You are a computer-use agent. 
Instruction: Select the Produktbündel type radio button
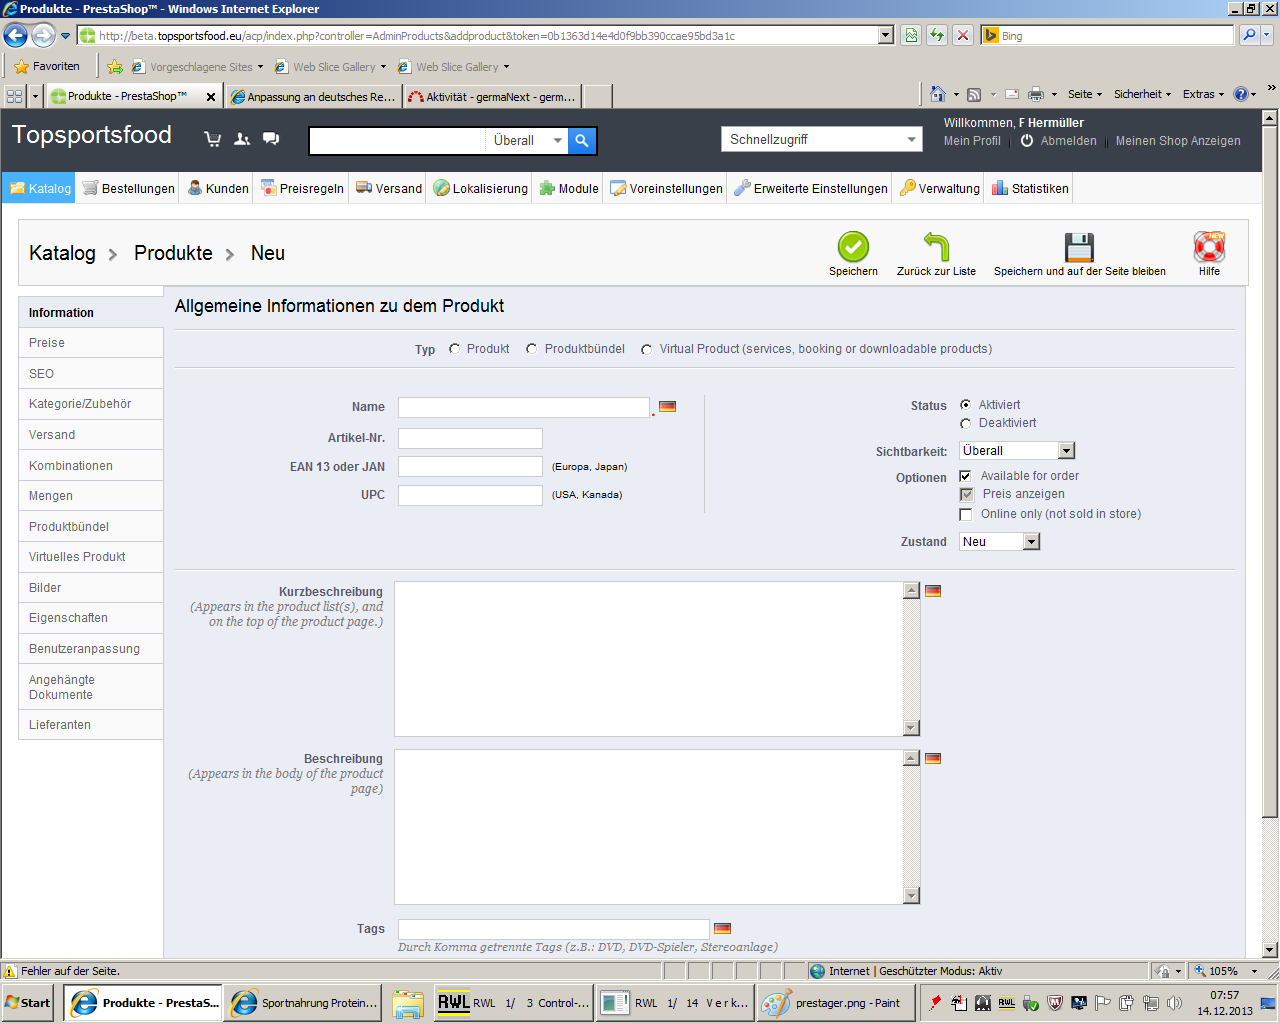coord(532,349)
